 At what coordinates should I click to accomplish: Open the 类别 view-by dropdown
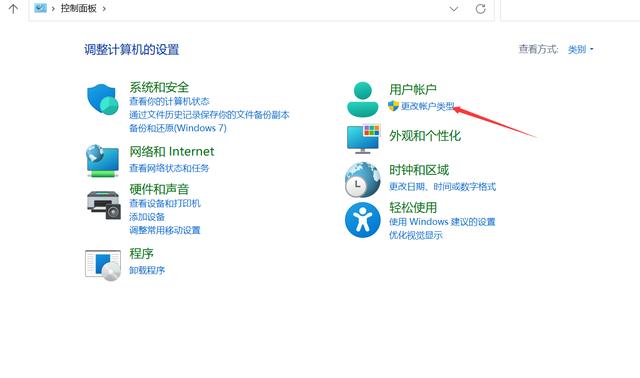(x=580, y=49)
